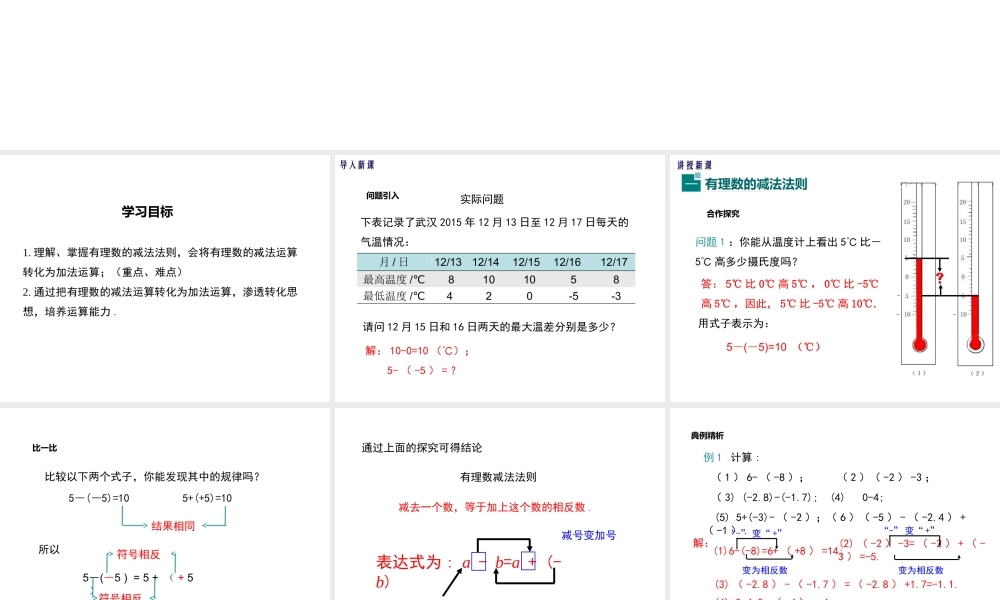
Task: Click the 符号相反 bracket annotation
Action: (139, 554)
